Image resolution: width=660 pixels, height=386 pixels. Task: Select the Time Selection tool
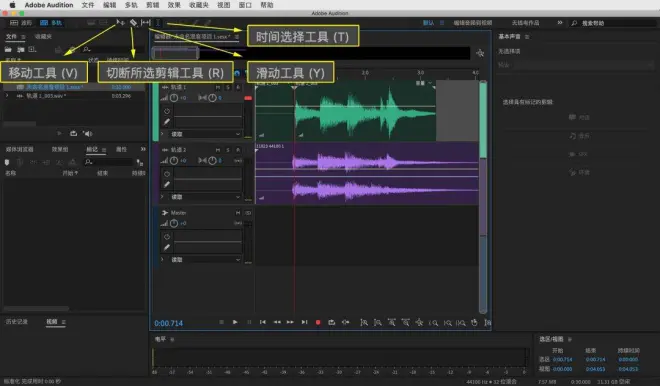[x=158, y=22]
